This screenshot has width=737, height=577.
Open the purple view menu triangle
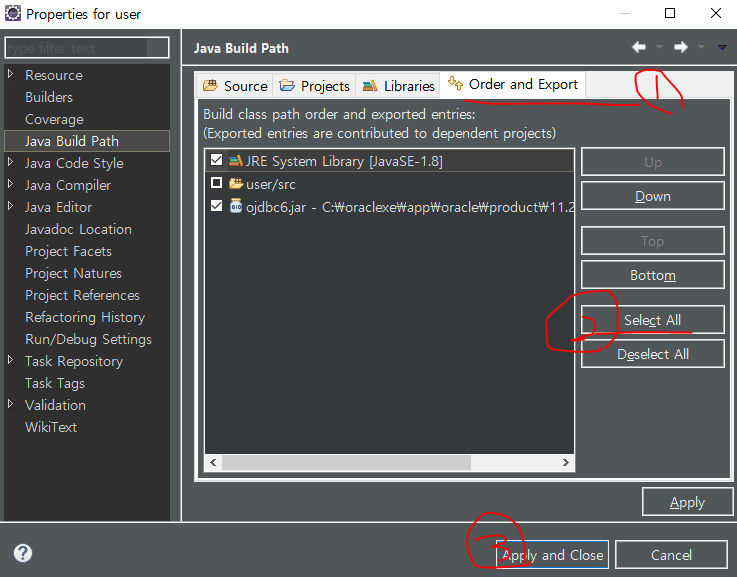click(722, 47)
